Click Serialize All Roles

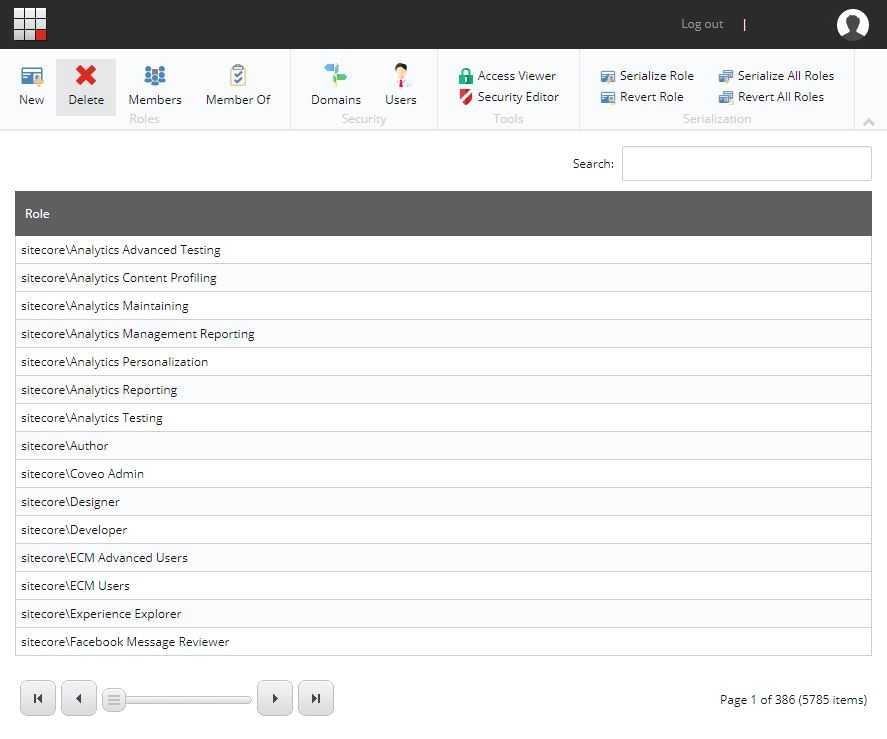point(776,76)
